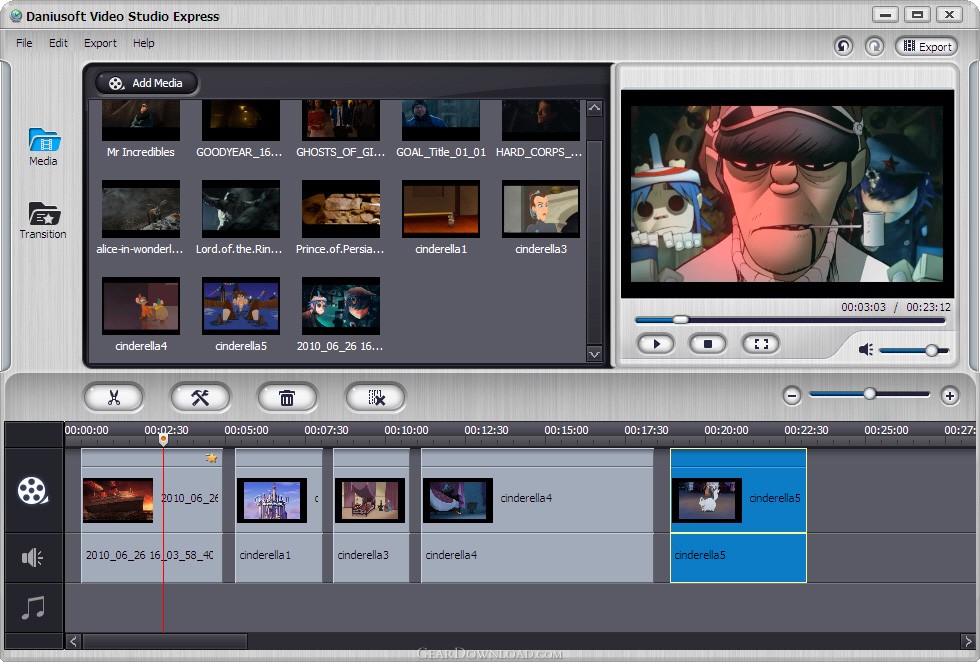This screenshot has height=662, width=980.
Task: Select the cinderella4 video clip on timeline
Action: pyautogui.click(x=537, y=491)
